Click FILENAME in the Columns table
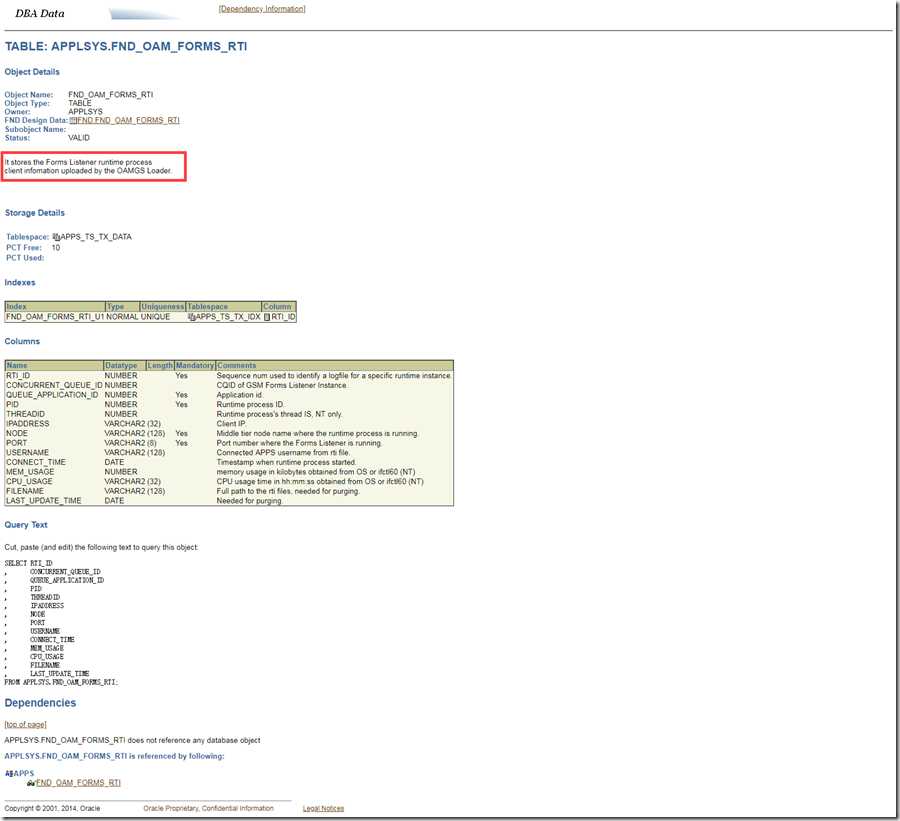The image size is (900, 821). click(x=25, y=491)
